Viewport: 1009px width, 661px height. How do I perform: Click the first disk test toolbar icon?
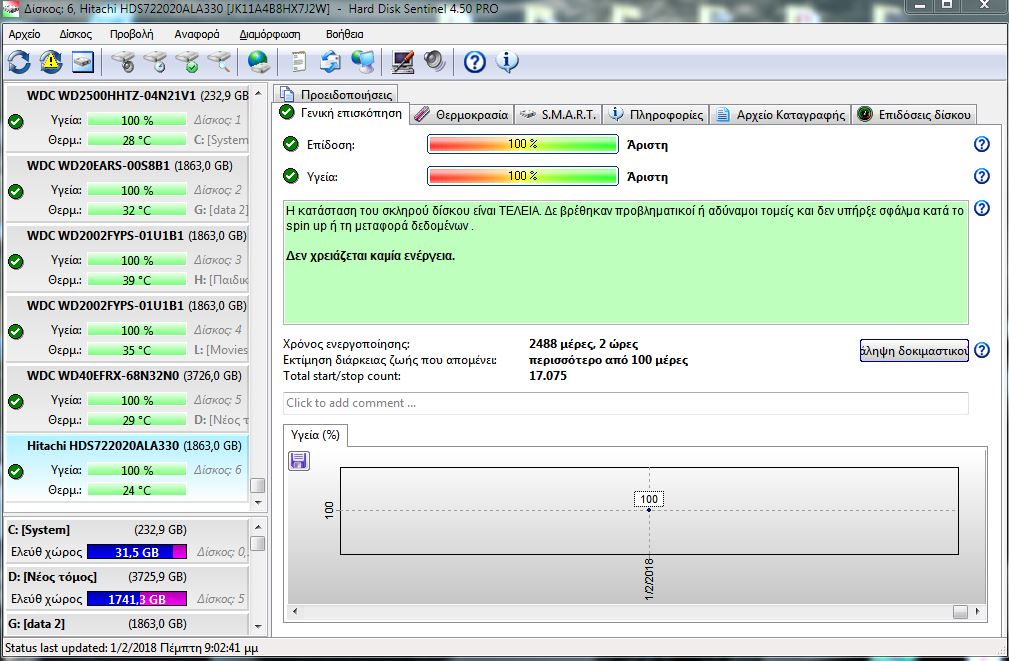click(123, 62)
